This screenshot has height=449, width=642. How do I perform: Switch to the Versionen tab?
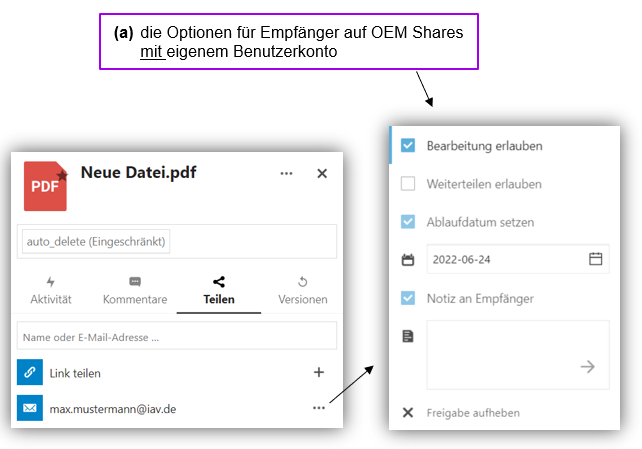pos(302,290)
